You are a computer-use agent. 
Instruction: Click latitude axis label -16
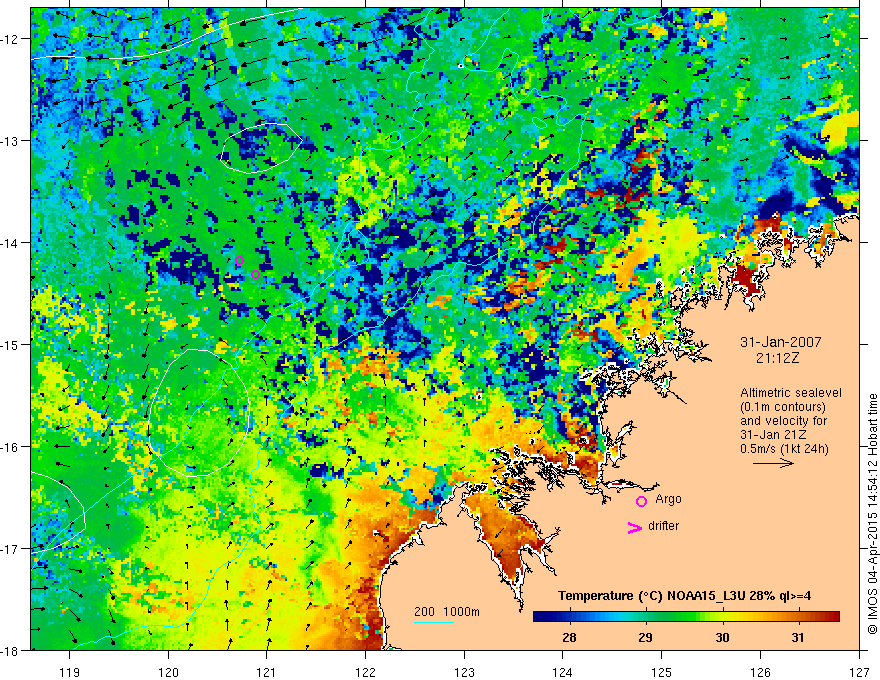coord(11,447)
